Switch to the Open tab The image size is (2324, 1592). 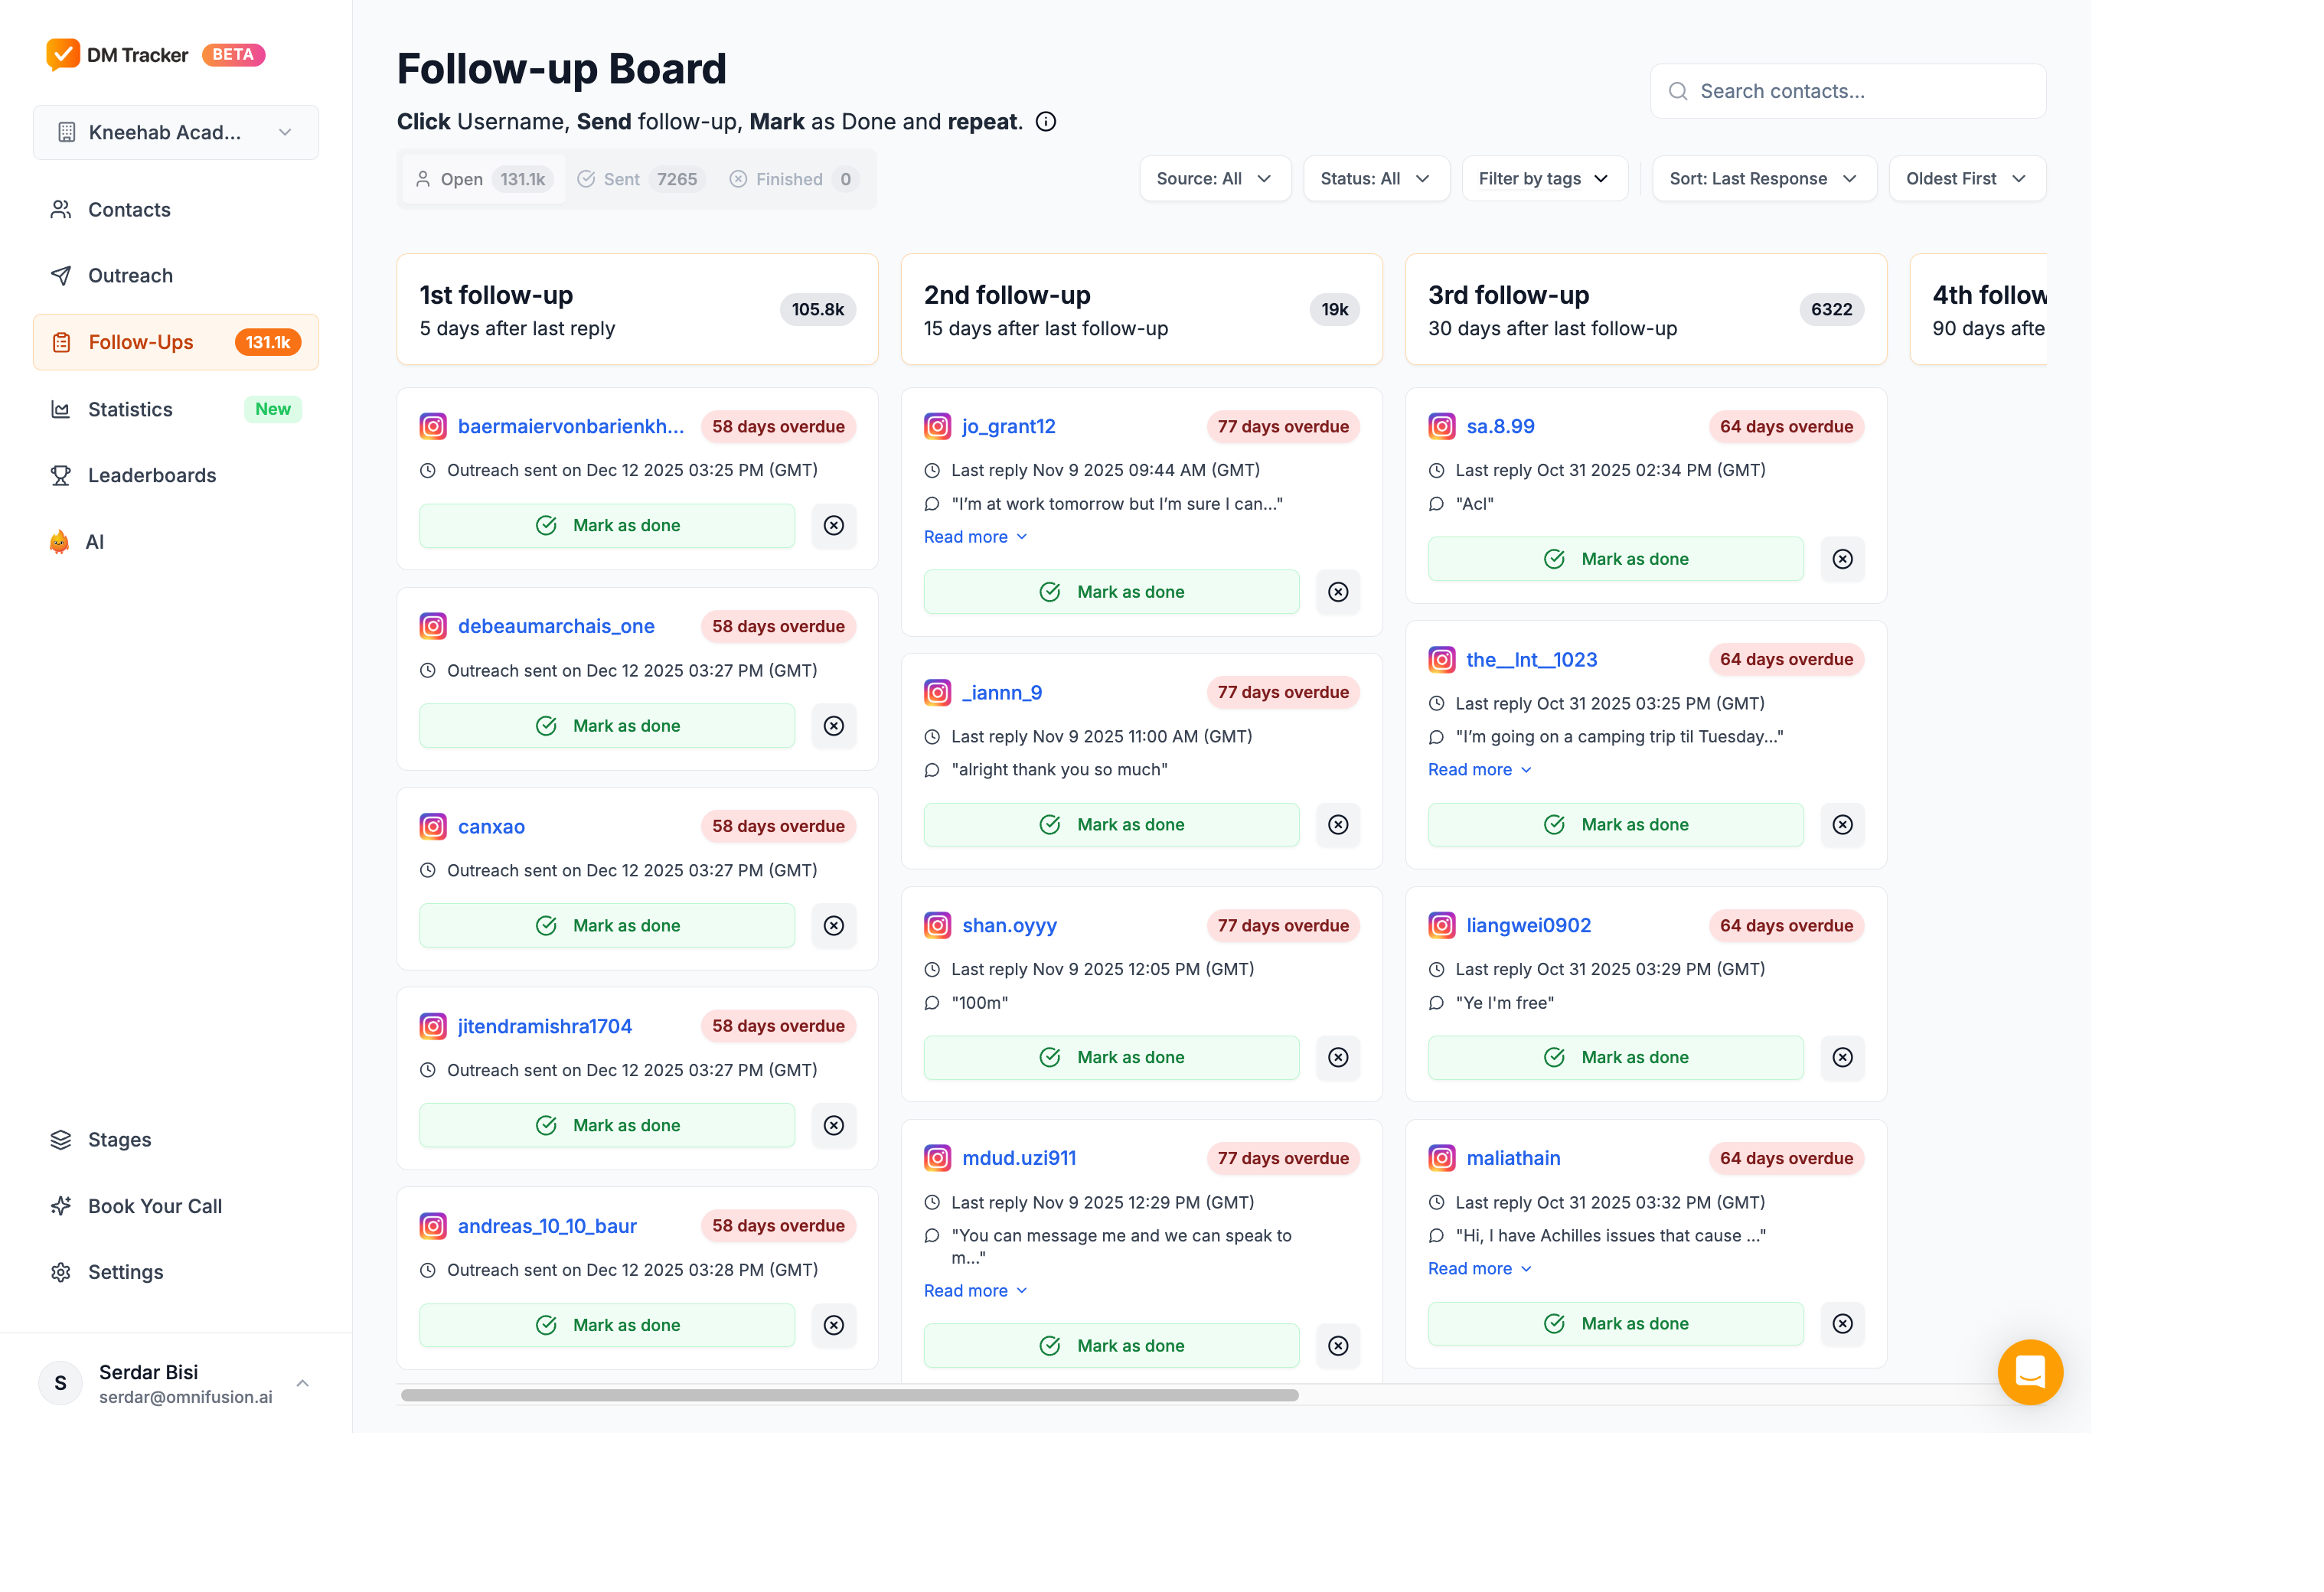click(482, 180)
